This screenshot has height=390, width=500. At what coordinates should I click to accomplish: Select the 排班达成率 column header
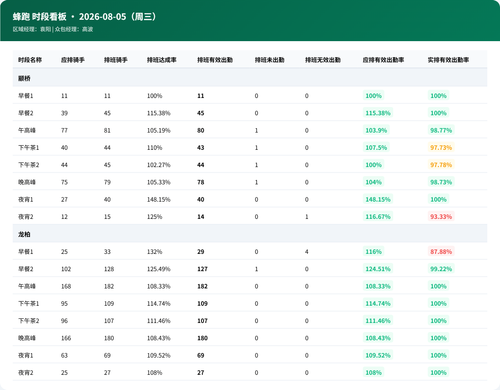pyautogui.click(x=162, y=60)
